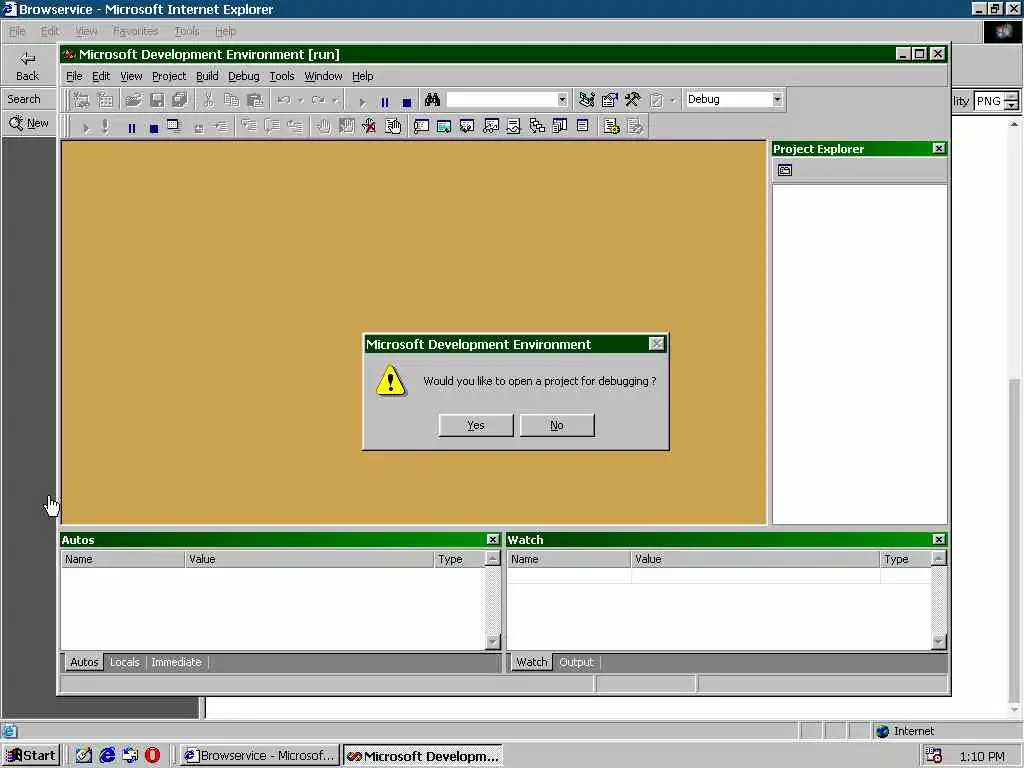The image size is (1024, 768).
Task: Click the Save floppy disk icon
Action: coord(157,100)
